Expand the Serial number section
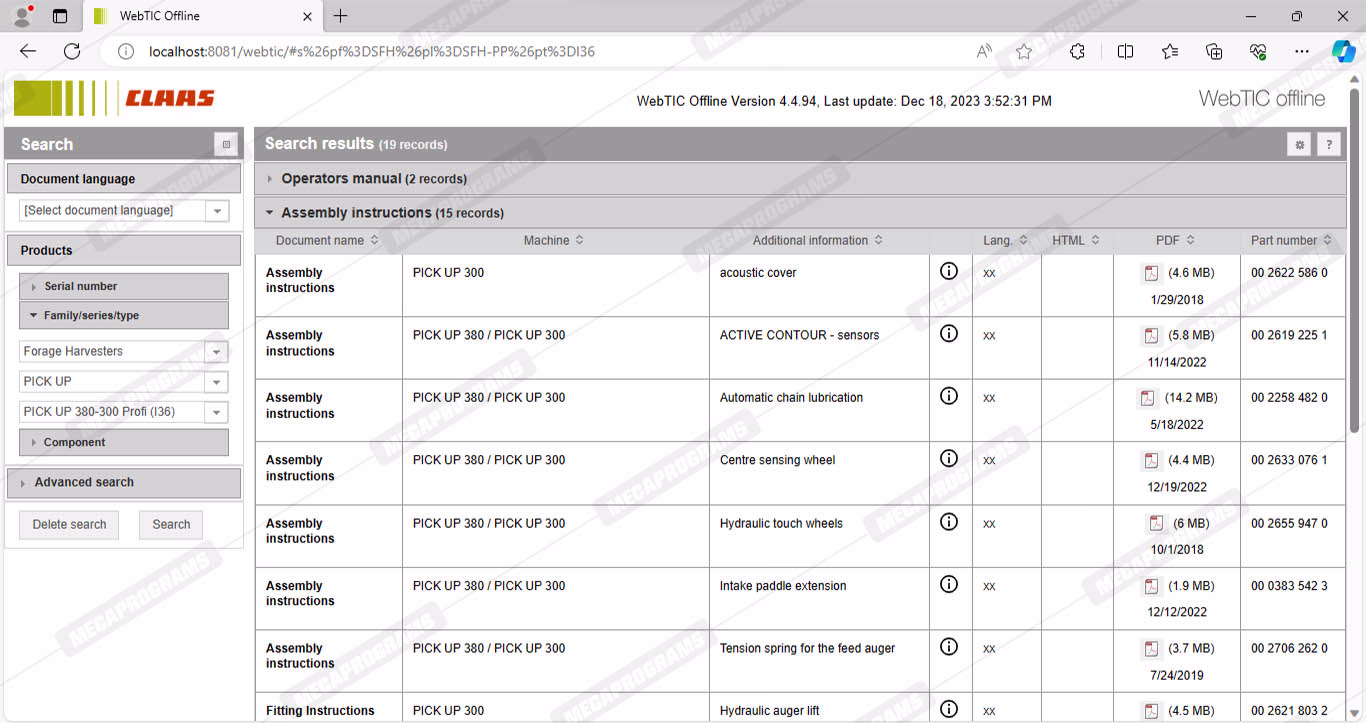The height and width of the screenshot is (723, 1366). [x=80, y=286]
